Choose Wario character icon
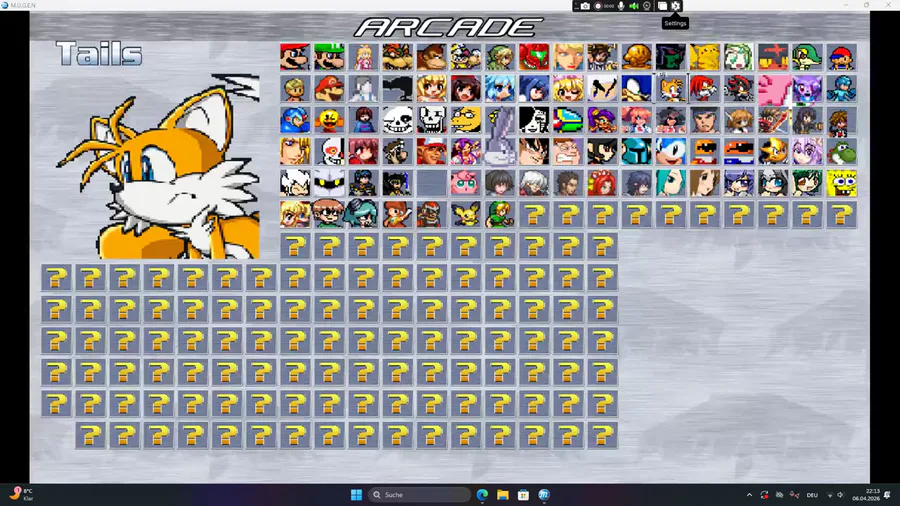This screenshot has height=506, width=900. [x=465, y=57]
